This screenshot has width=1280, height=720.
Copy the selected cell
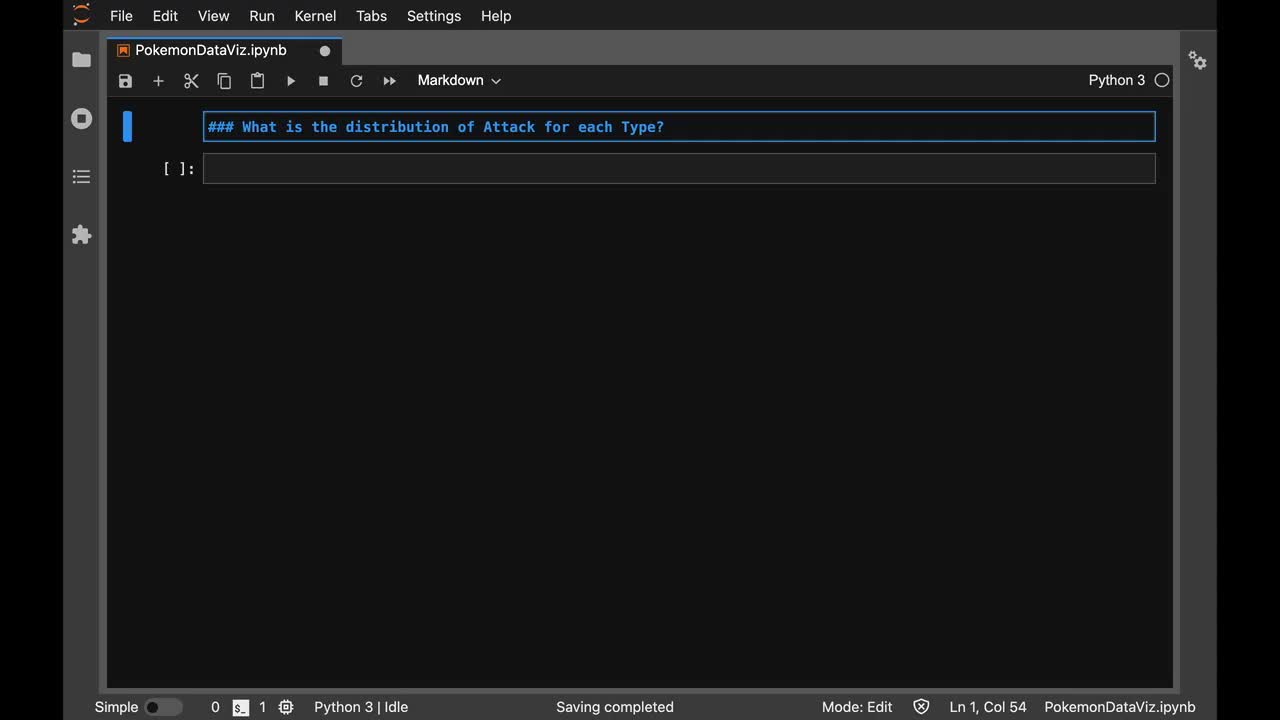tap(224, 81)
